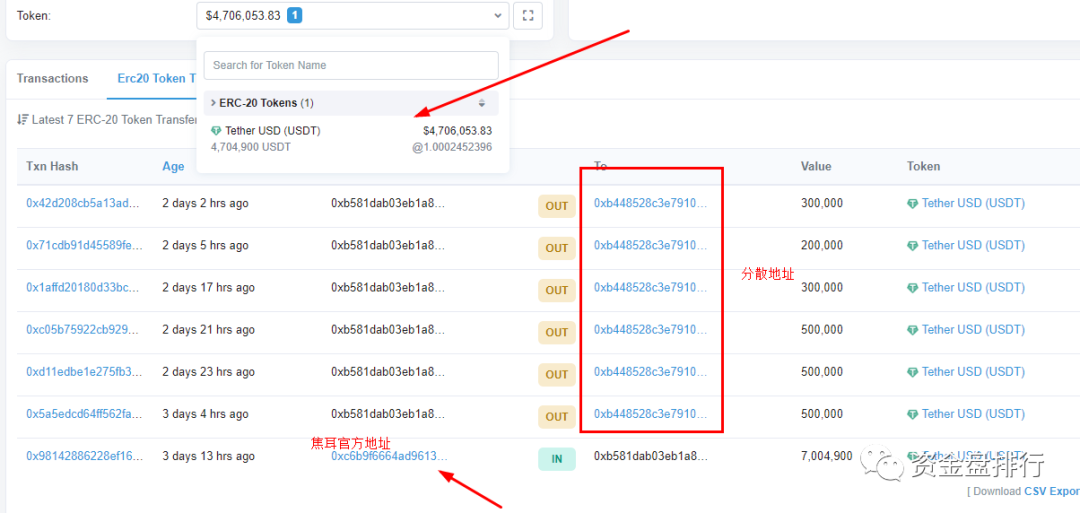Image resolution: width=1080 pixels, height=513 pixels.
Task: Click the 4,704,900 USDT balance text
Action: (x=251, y=147)
